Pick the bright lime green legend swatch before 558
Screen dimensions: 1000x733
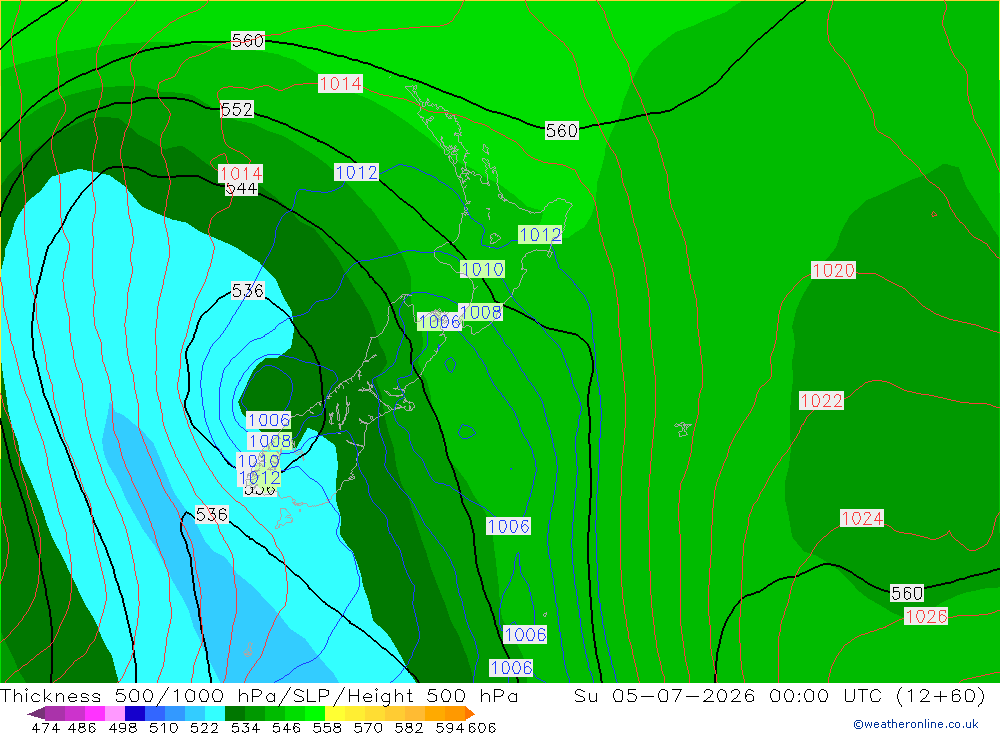[x=315, y=713]
